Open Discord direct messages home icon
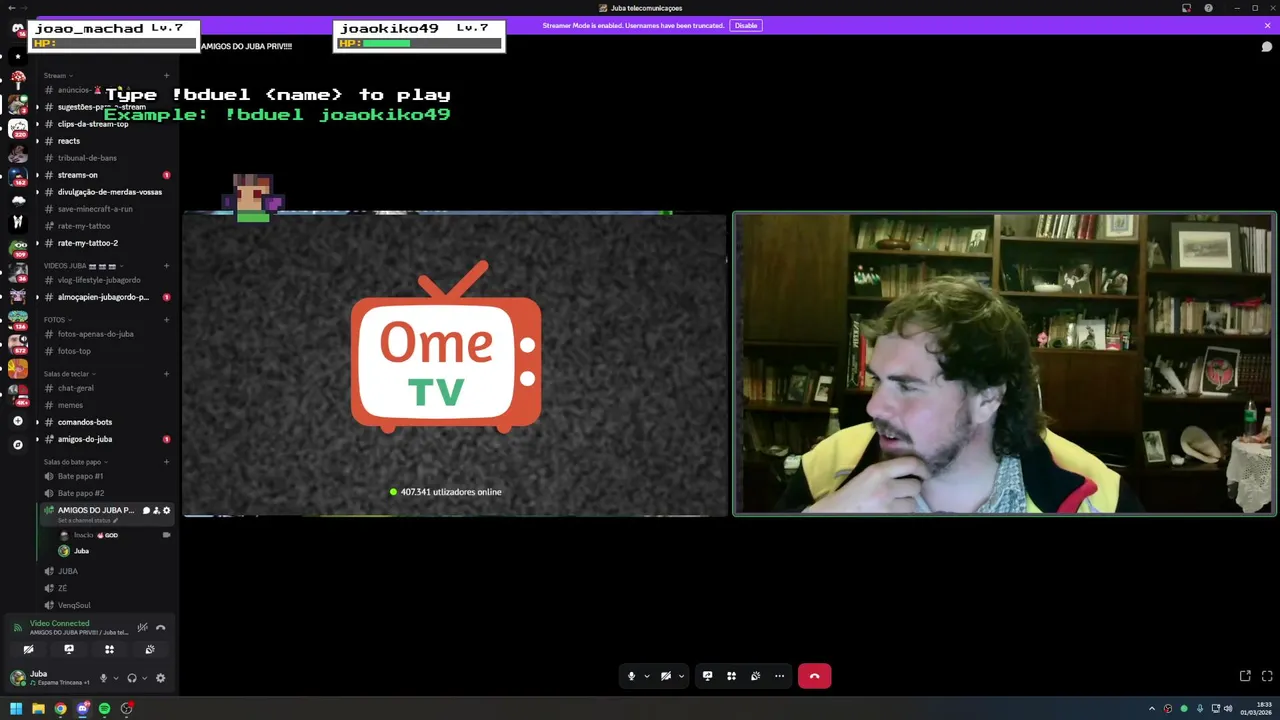Viewport: 1280px width, 720px height. pyautogui.click(x=17, y=29)
